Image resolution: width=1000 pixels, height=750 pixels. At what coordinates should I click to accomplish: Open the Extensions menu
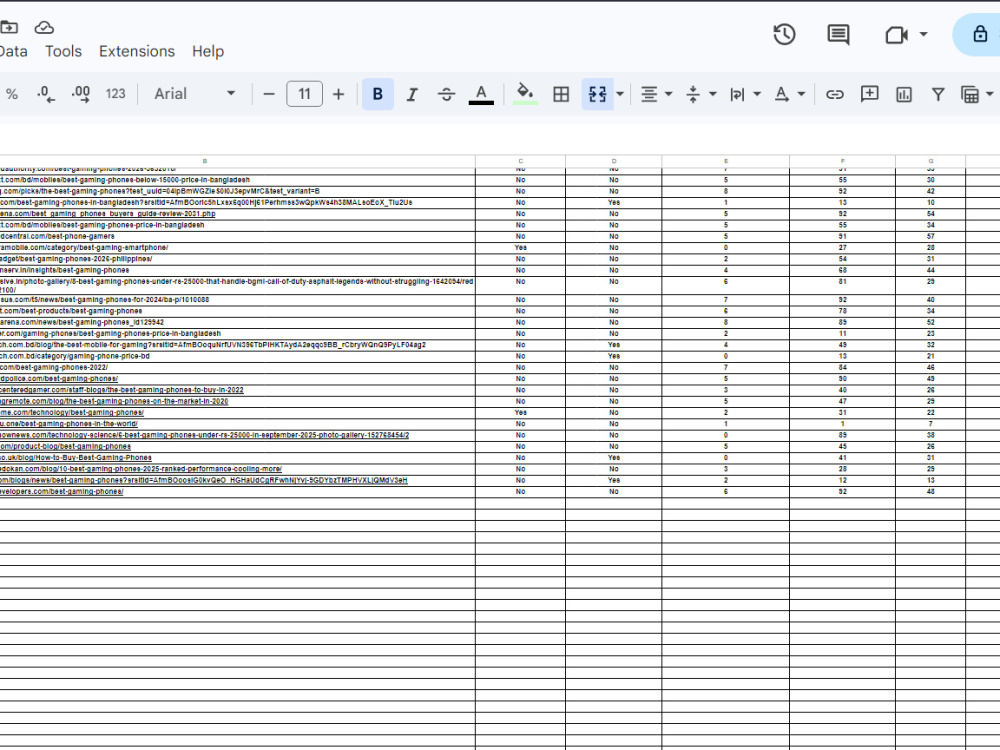[136, 51]
